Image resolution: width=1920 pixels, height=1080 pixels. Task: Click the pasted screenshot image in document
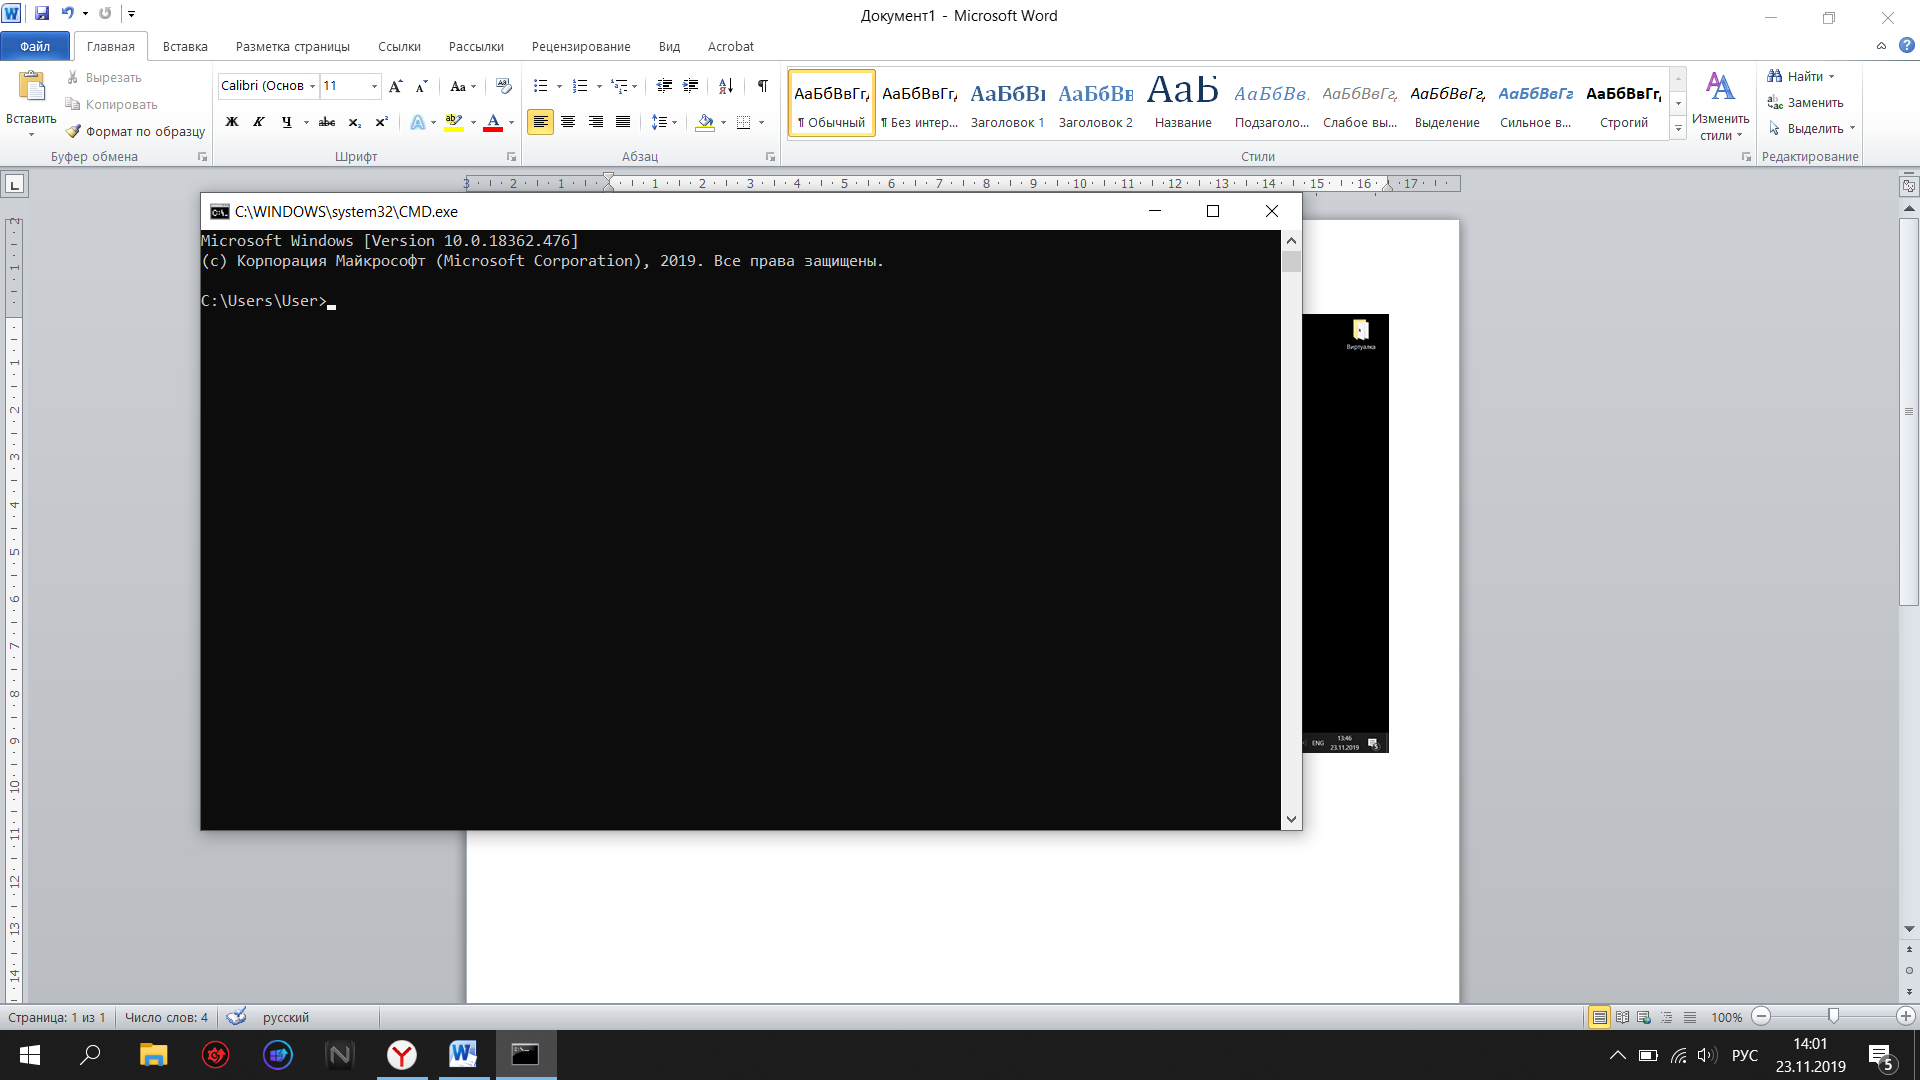[x=1345, y=533]
